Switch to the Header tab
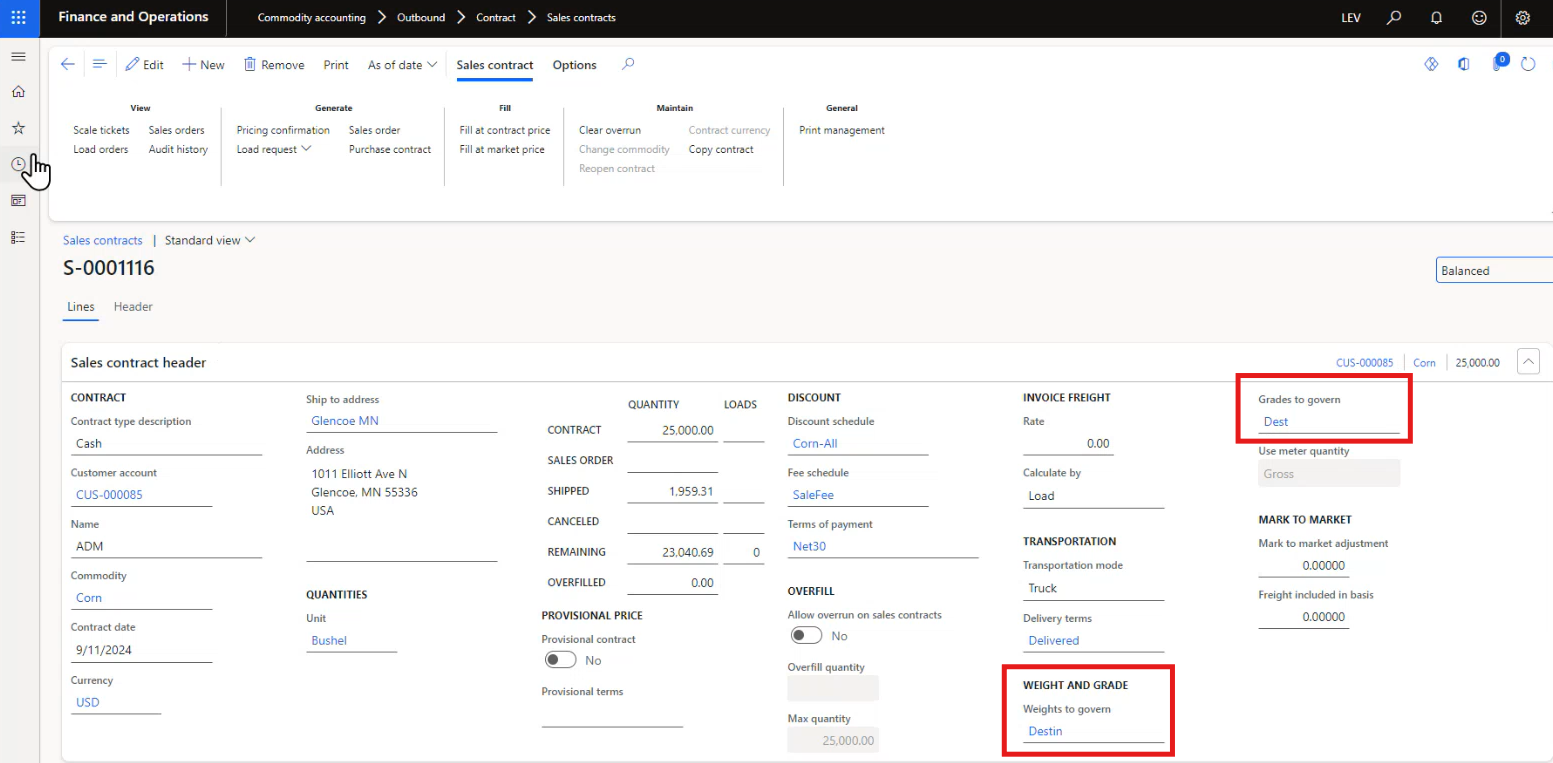 133,307
